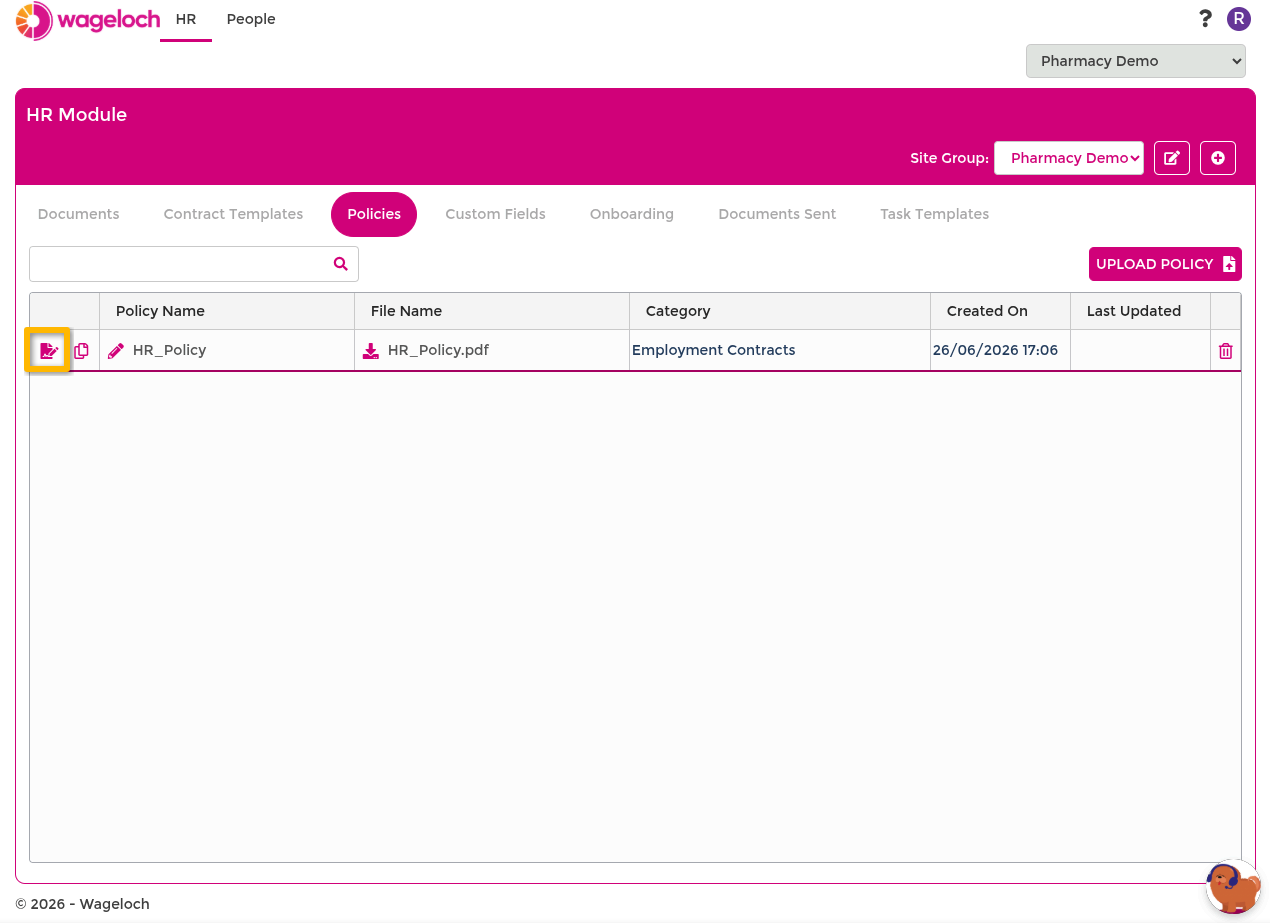1270x923 pixels.
Task: Click the edit site group icon
Action: tap(1172, 158)
